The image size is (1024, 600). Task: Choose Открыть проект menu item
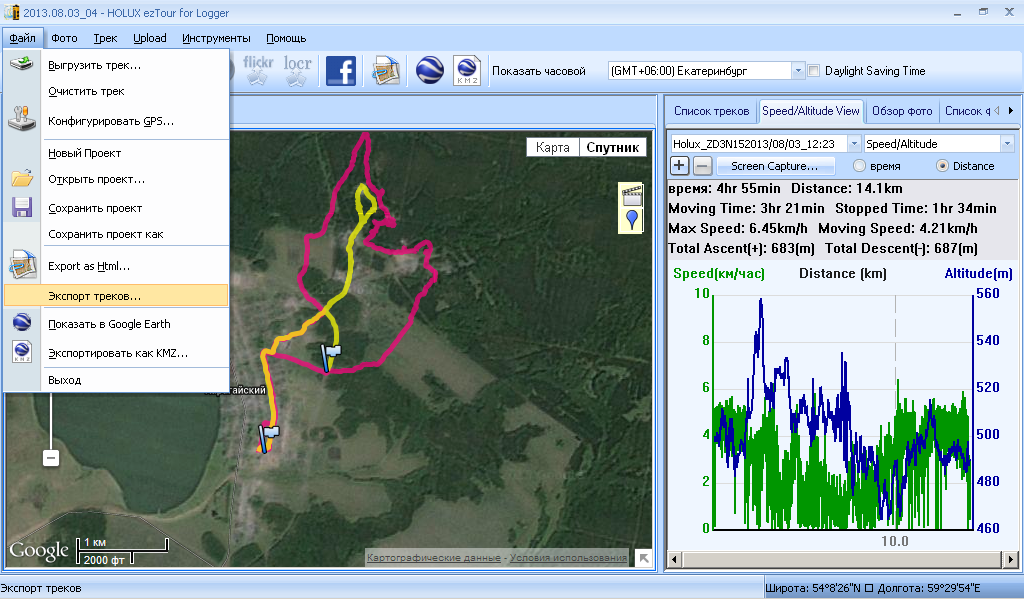coord(116,180)
